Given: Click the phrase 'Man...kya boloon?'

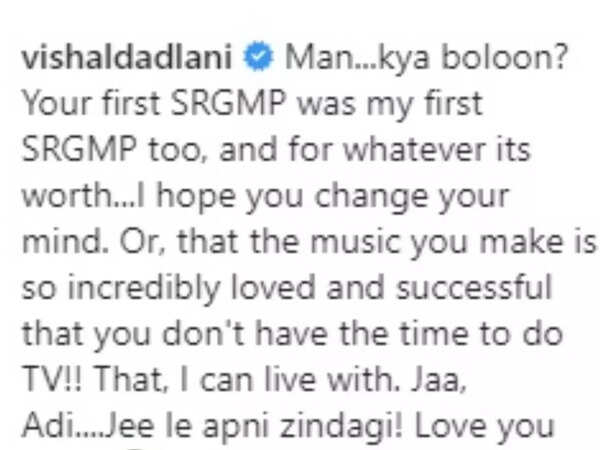Looking at the screenshot, I should [426, 59].
